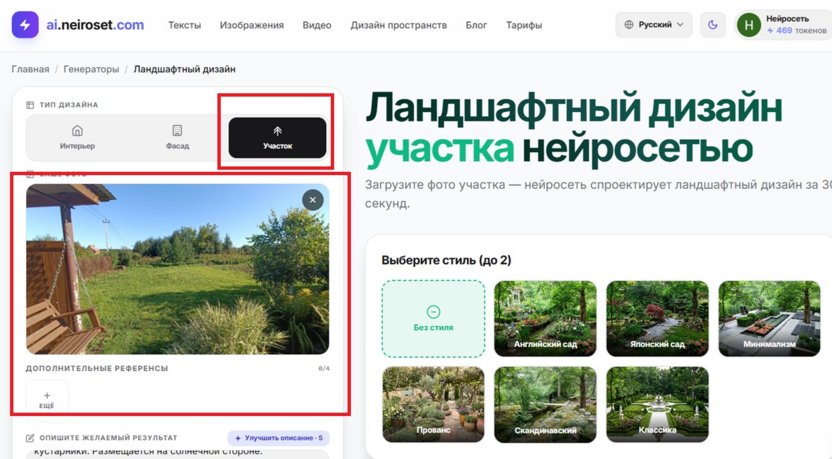Screen dimensions: 832x459
Task: Check the 469 токенов balance
Action: 796,31
